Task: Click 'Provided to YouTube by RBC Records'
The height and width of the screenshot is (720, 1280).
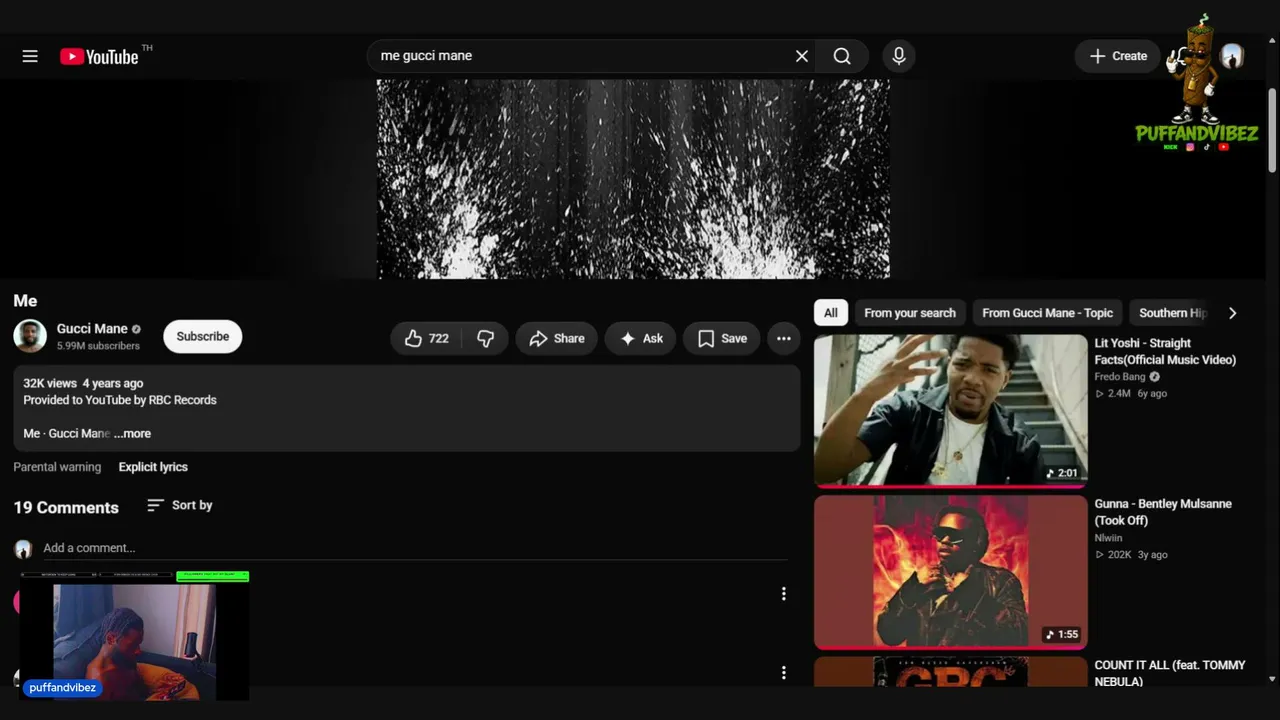Action: 120,400
